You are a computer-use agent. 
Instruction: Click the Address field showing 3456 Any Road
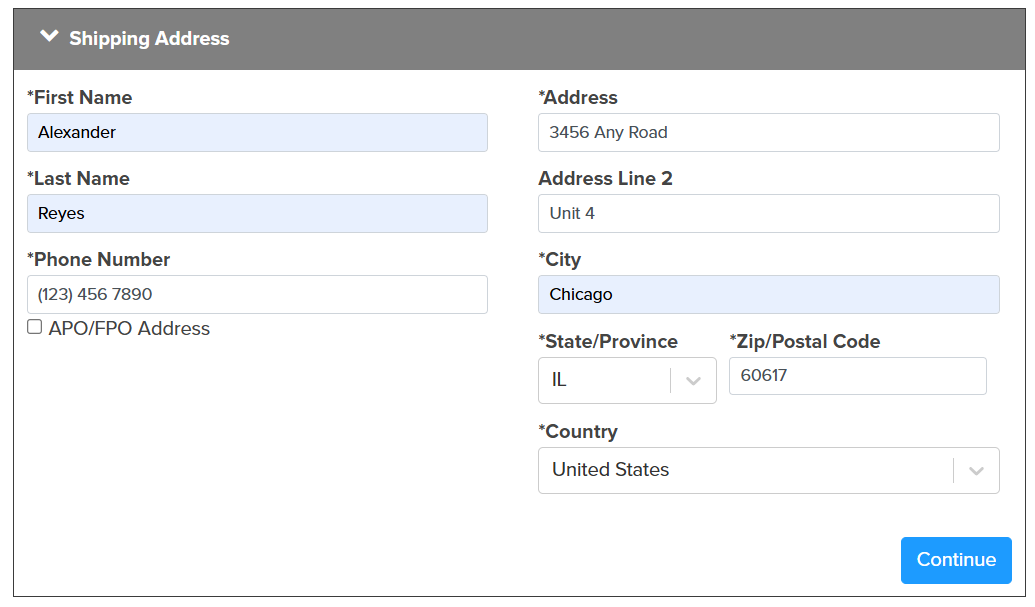pyautogui.click(x=769, y=133)
